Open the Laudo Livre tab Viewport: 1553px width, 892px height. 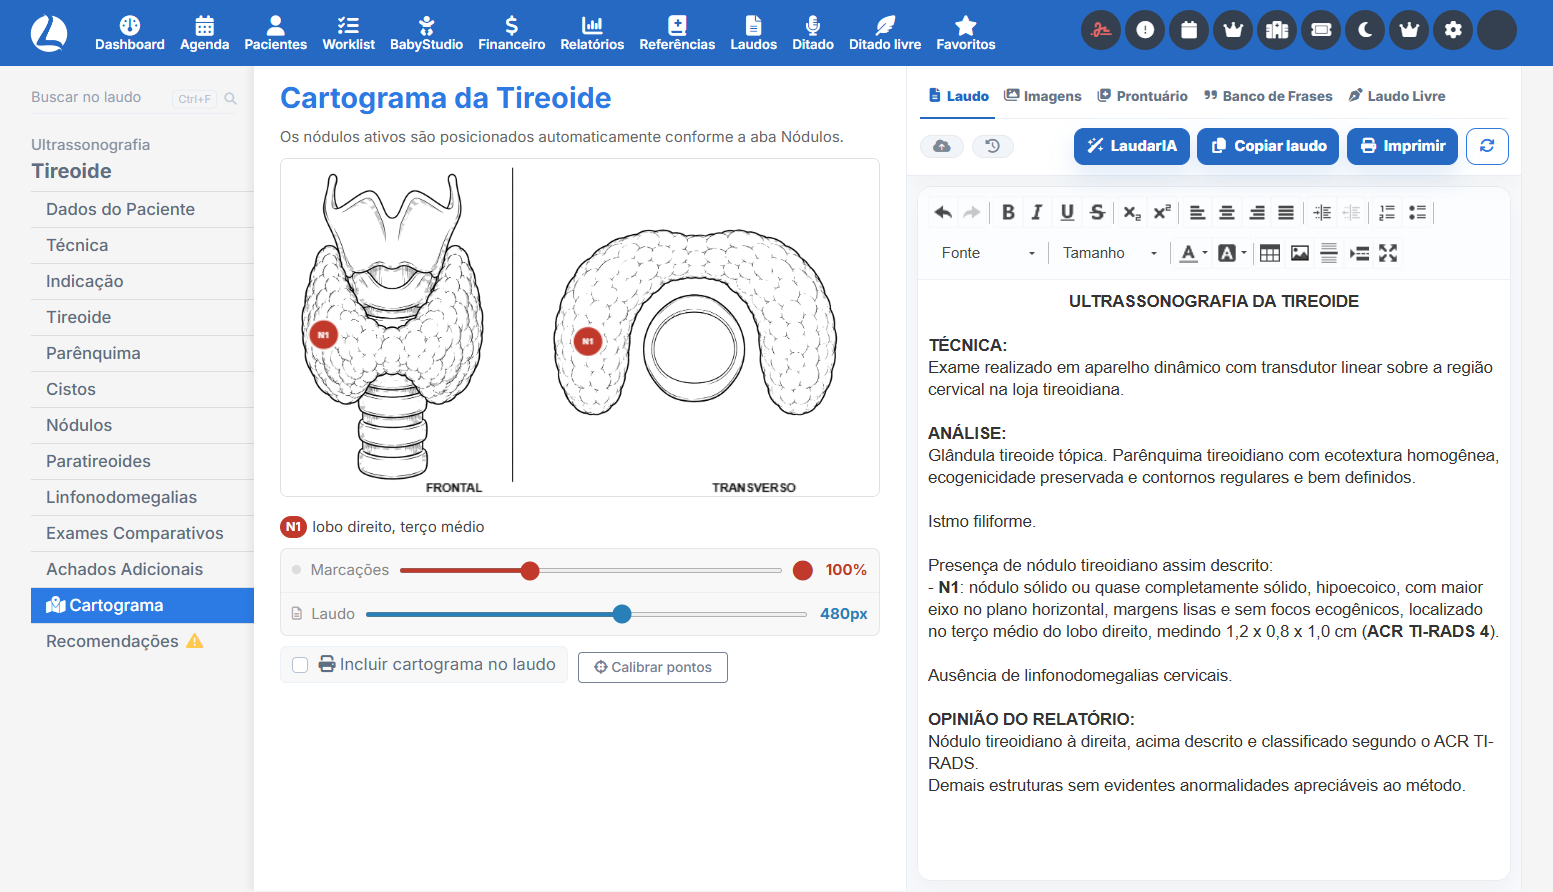tap(1397, 96)
